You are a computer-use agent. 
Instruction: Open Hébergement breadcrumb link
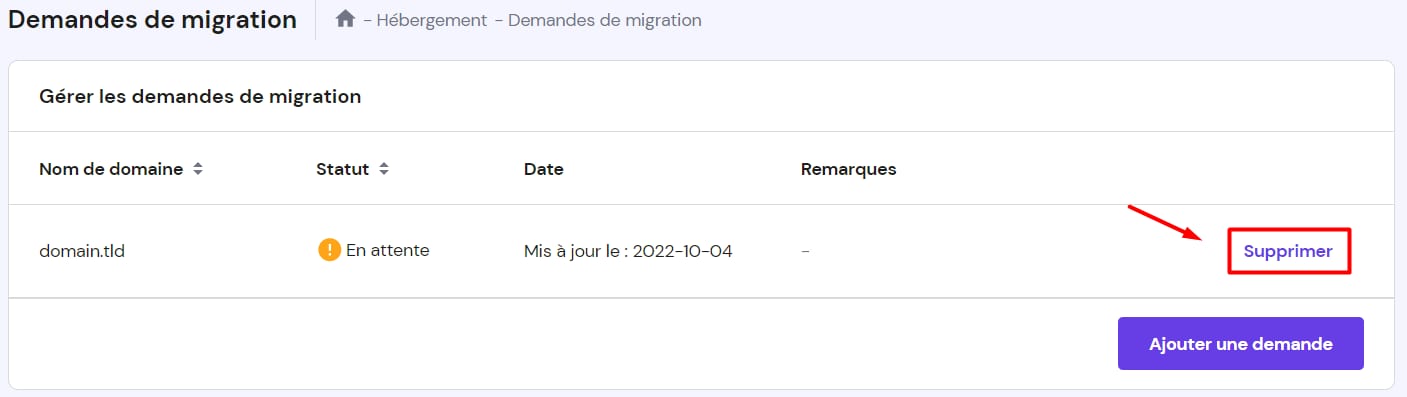coord(432,20)
